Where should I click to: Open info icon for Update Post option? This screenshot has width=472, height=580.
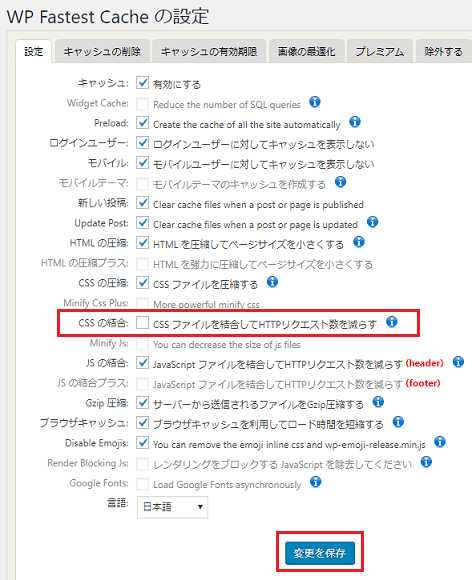372,222
